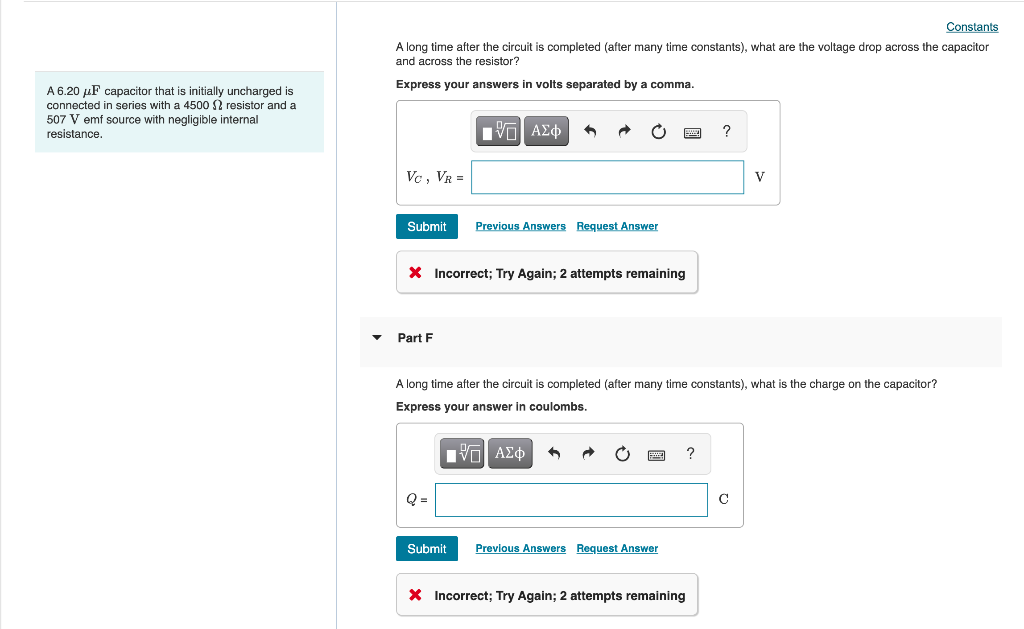Show keyboard shortcuts for Q answer

(656, 455)
